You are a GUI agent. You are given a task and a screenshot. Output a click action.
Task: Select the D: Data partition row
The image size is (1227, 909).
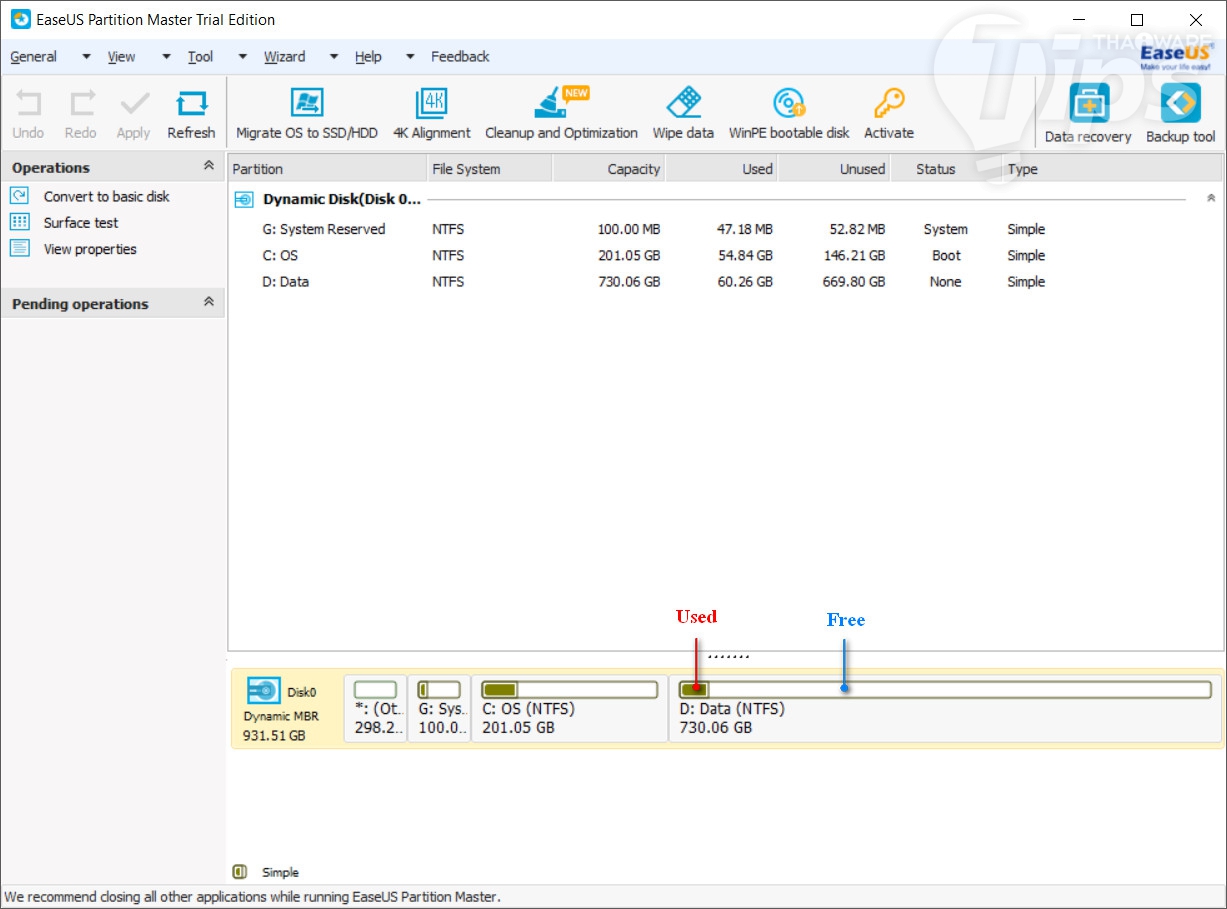click(x=725, y=281)
